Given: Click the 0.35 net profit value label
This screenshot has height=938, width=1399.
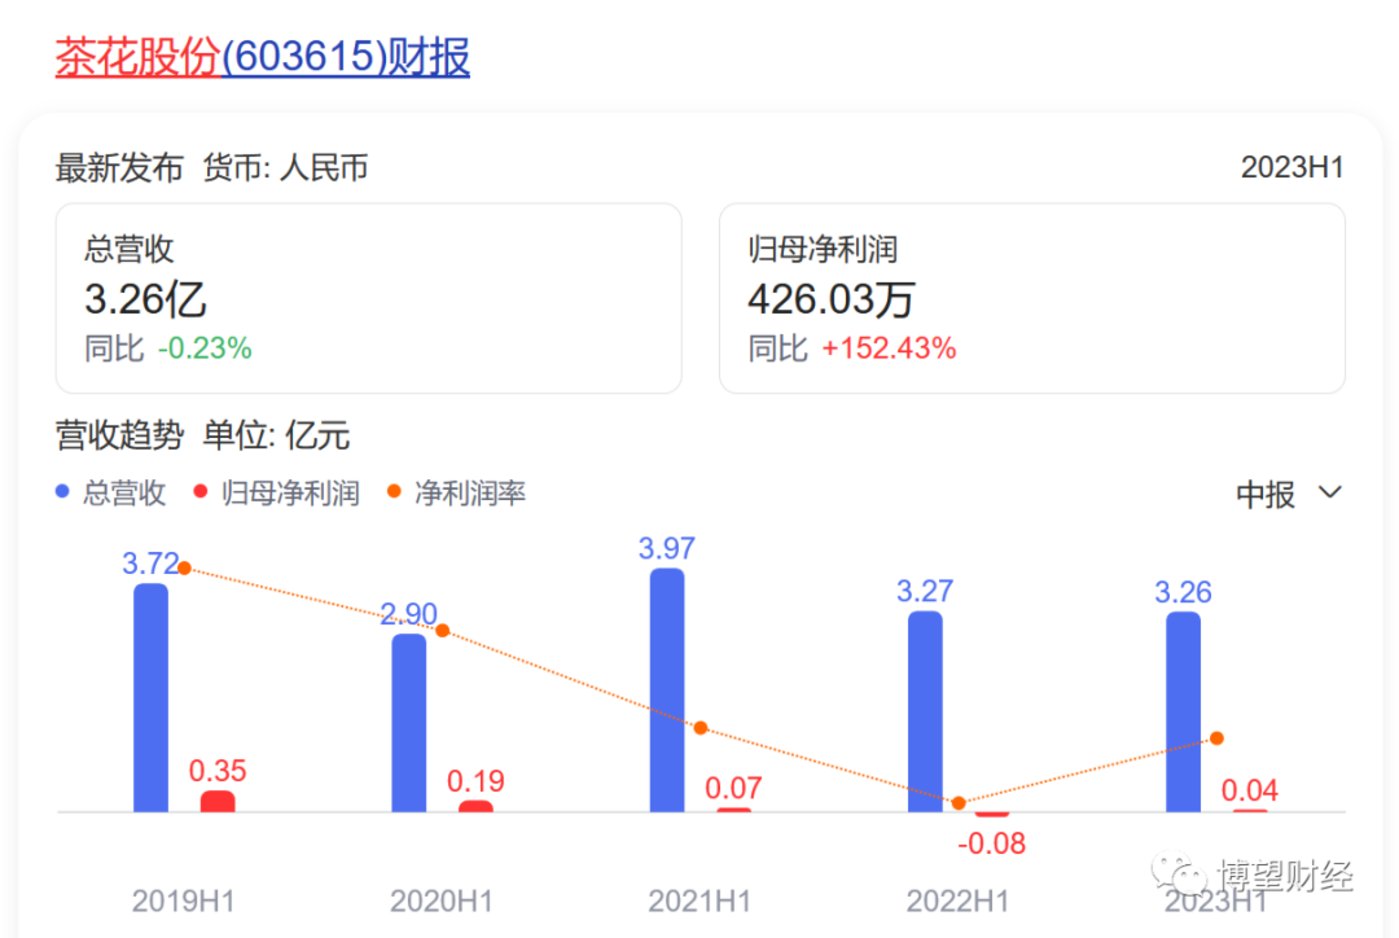Looking at the screenshot, I should (218, 771).
